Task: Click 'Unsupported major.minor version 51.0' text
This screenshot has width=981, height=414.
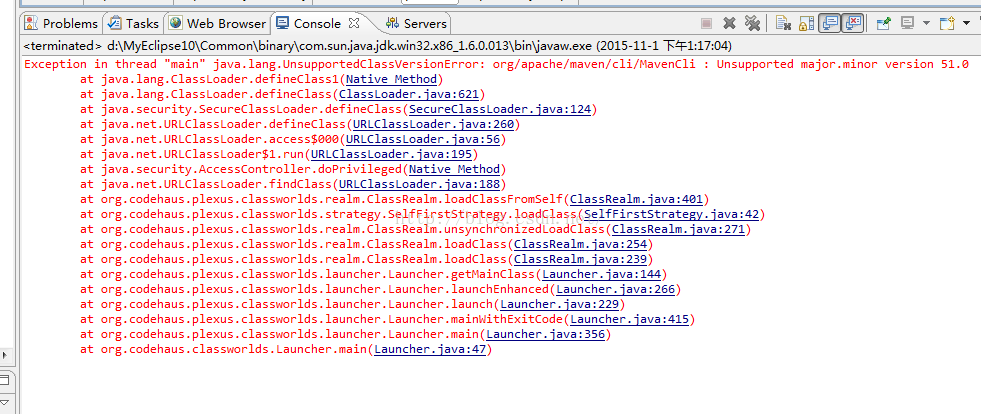Action: click(843, 64)
